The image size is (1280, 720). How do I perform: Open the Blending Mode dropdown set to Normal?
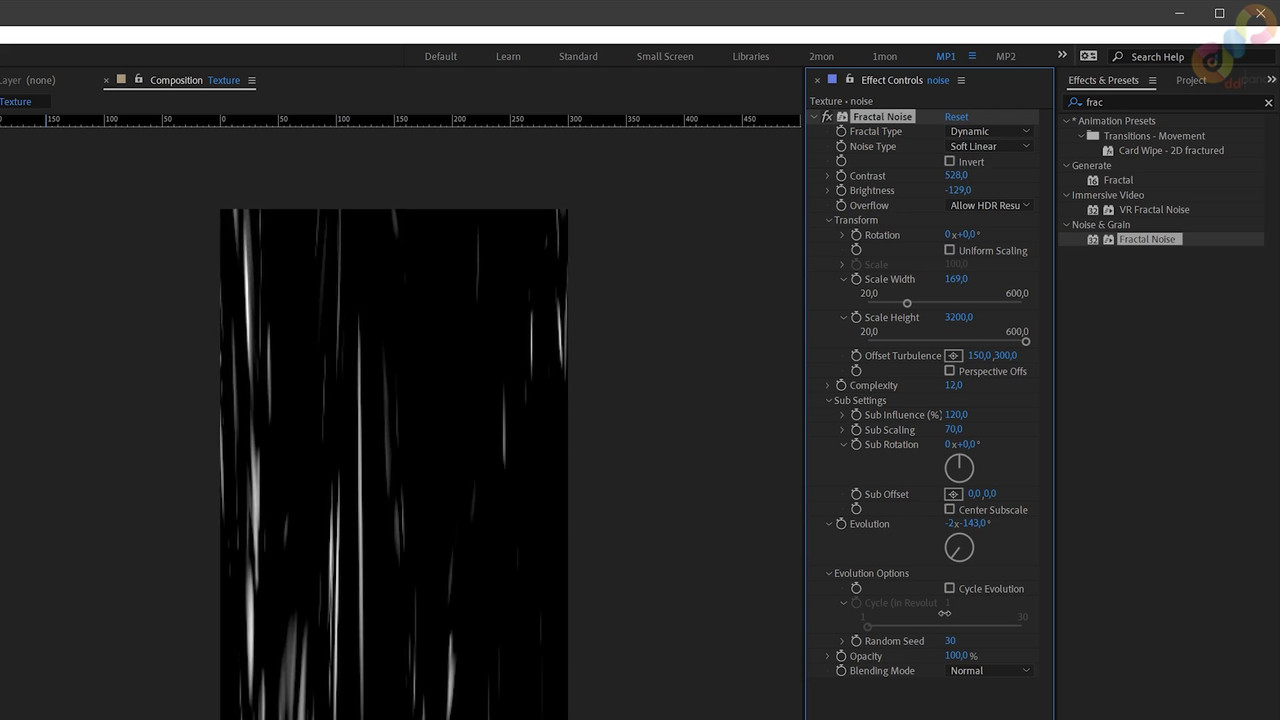[989, 671]
